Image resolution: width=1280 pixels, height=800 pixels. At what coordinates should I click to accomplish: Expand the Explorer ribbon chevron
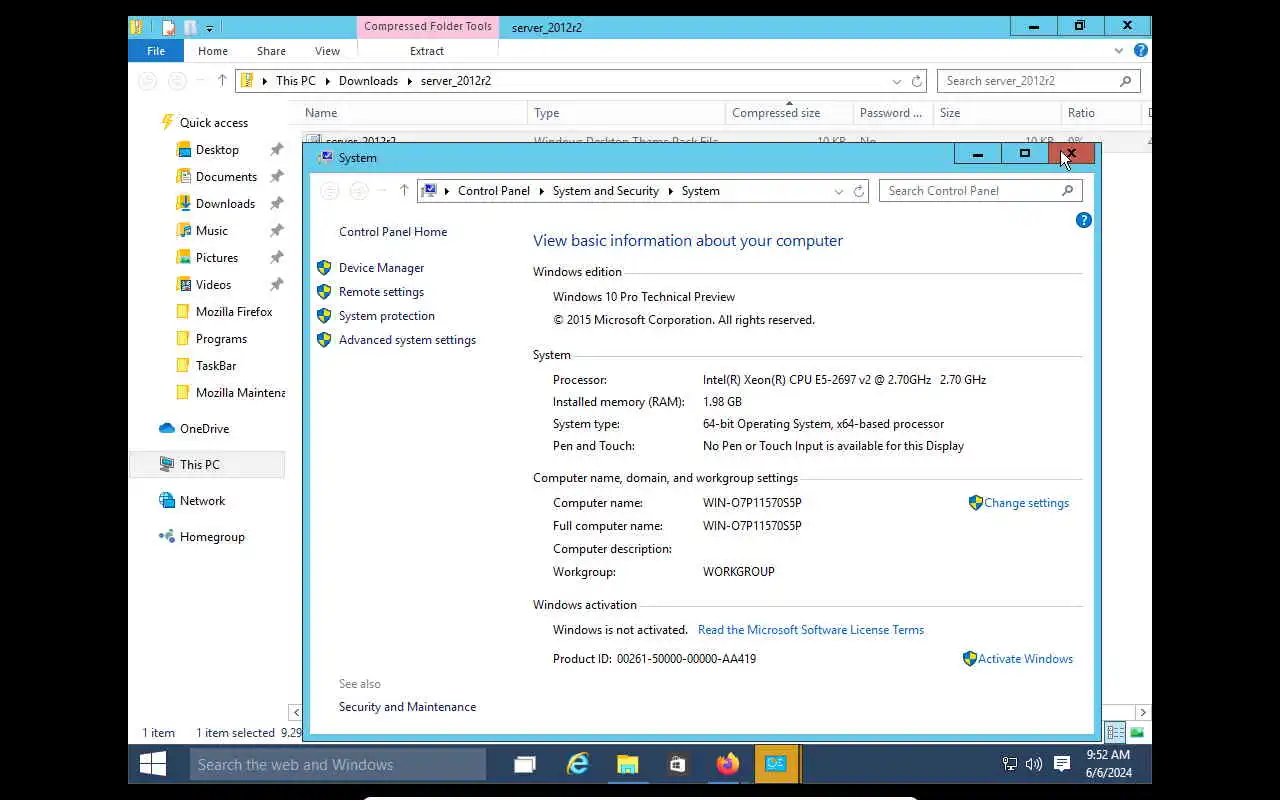(1119, 50)
